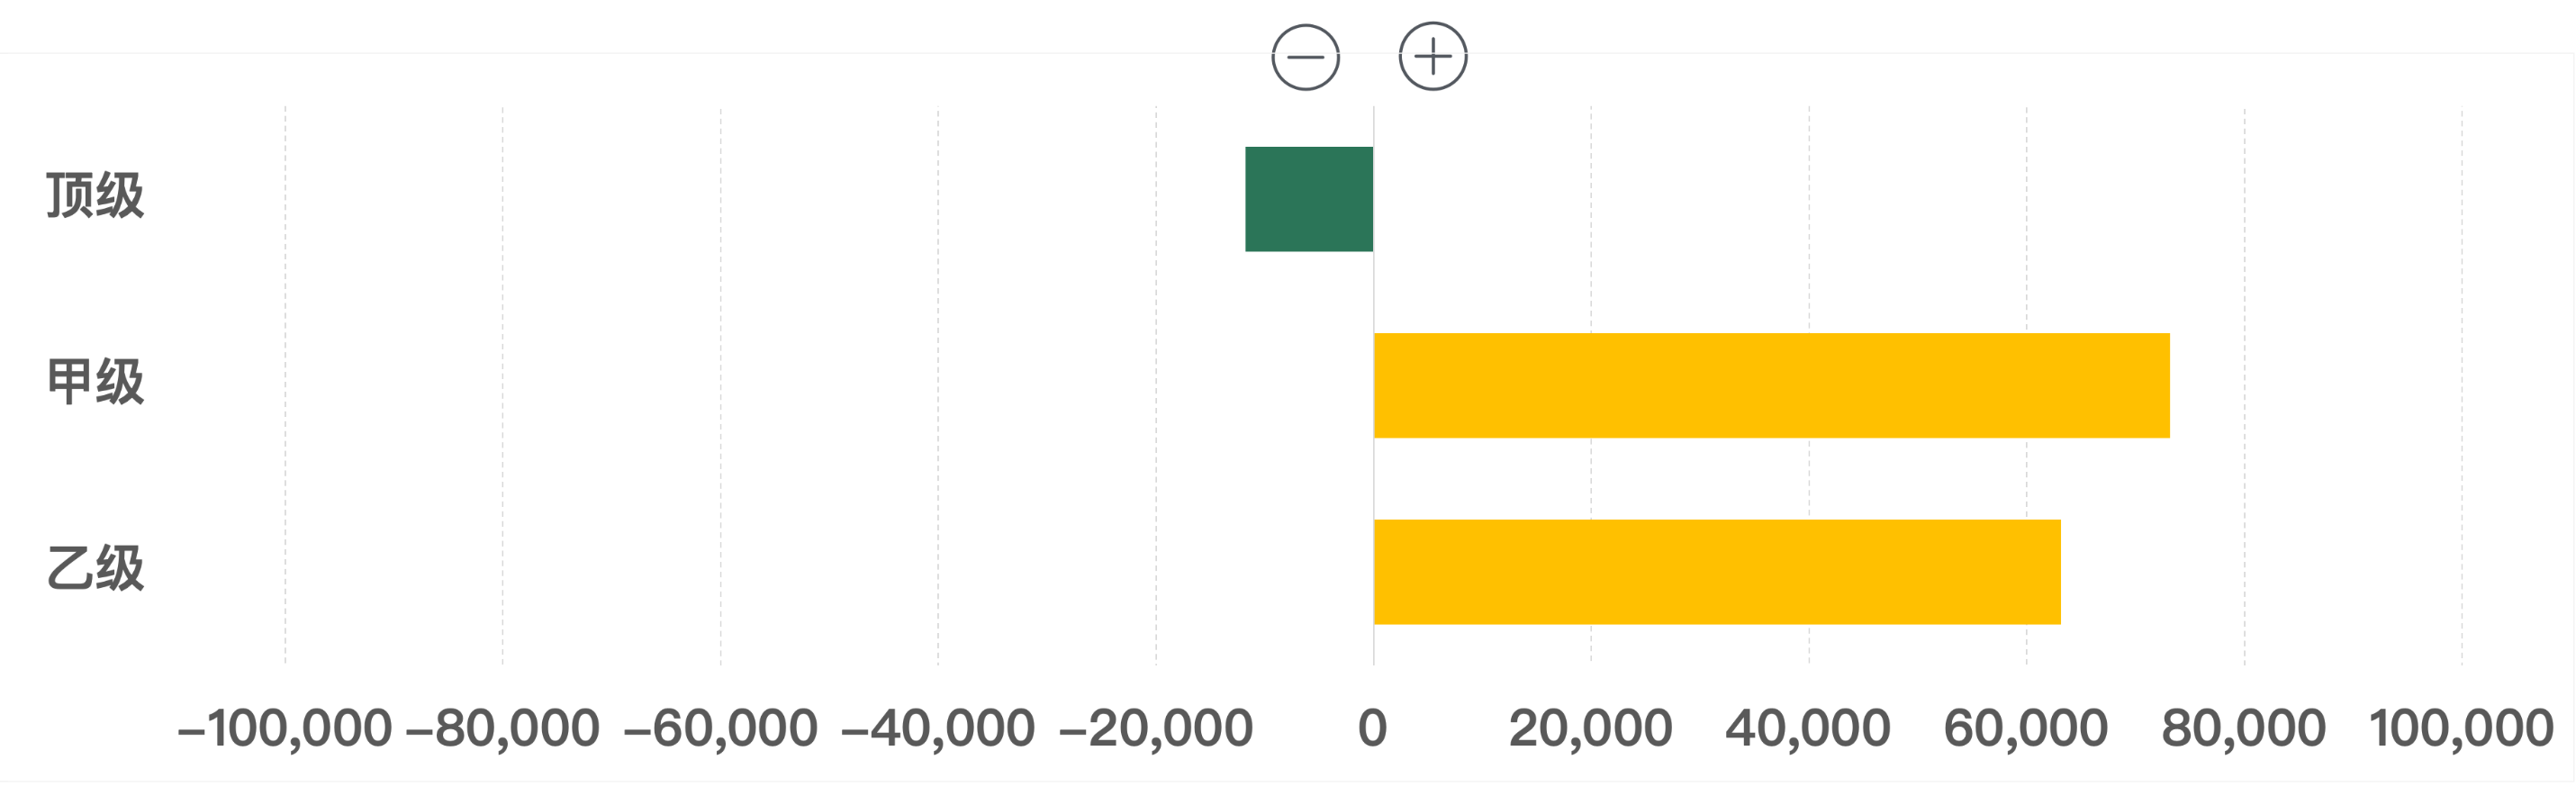The height and width of the screenshot is (787, 2576).
Task: Click the 顶级 category label
Action: click(x=96, y=195)
